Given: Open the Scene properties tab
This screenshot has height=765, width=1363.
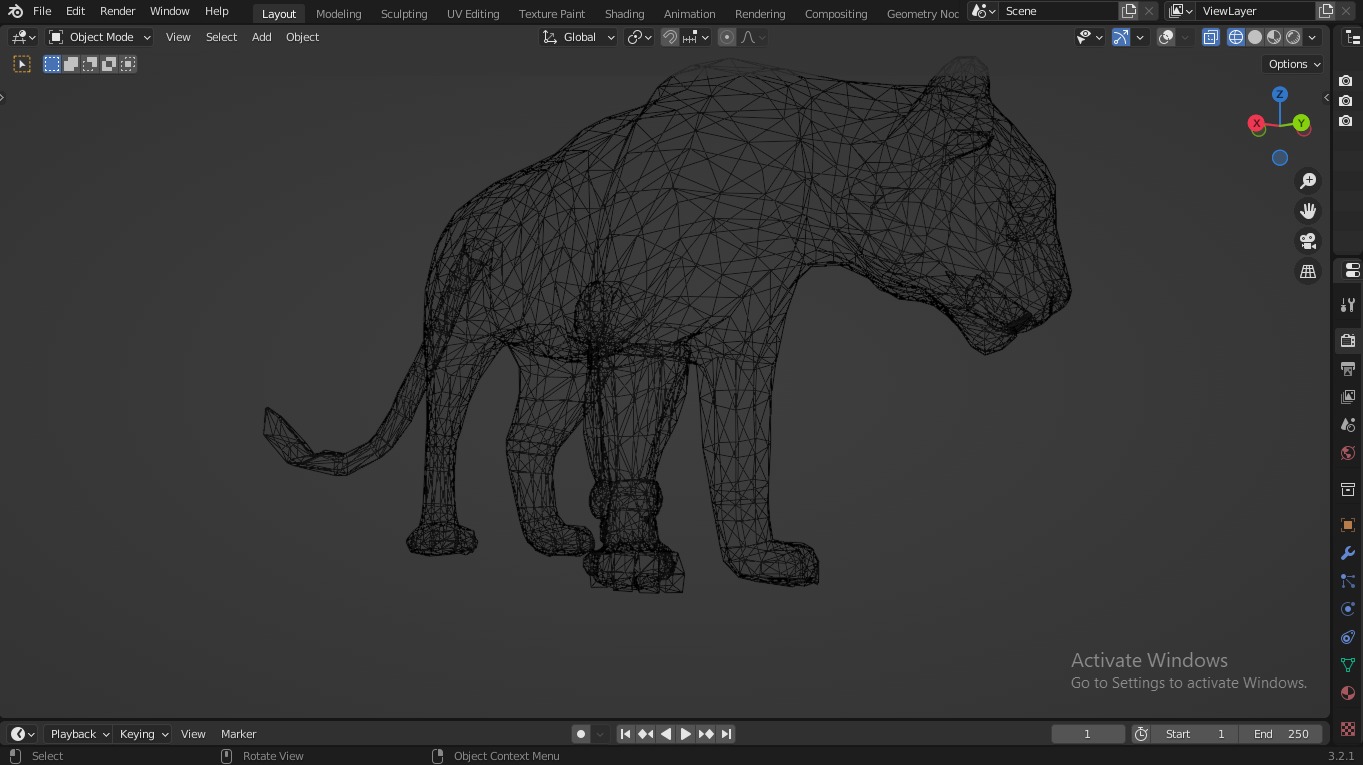Looking at the screenshot, I should (x=1348, y=425).
